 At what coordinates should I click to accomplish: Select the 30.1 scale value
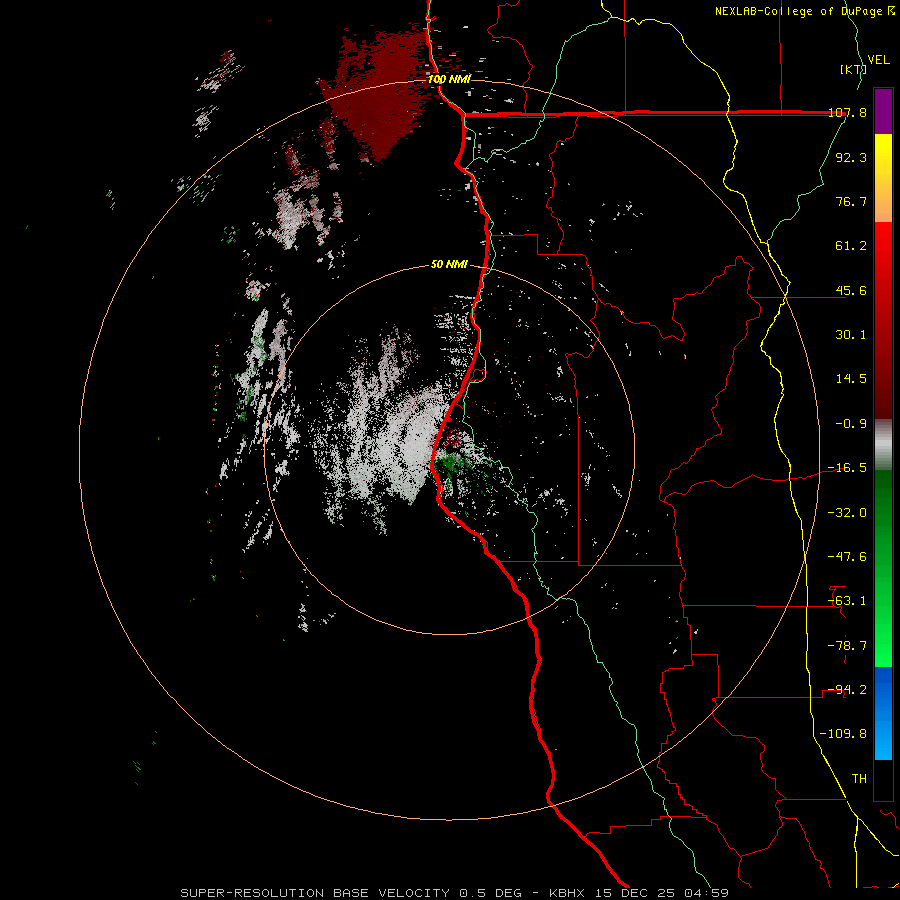851,335
